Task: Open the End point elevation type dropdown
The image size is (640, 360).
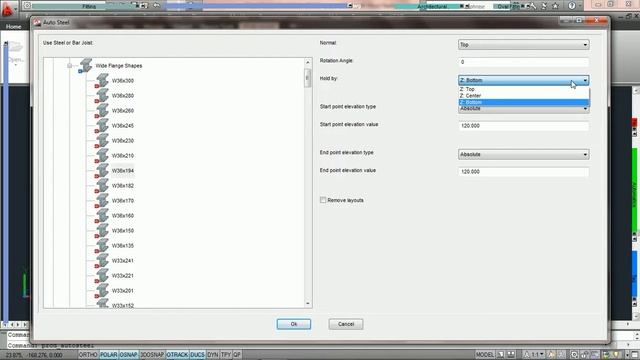Action: click(523, 154)
